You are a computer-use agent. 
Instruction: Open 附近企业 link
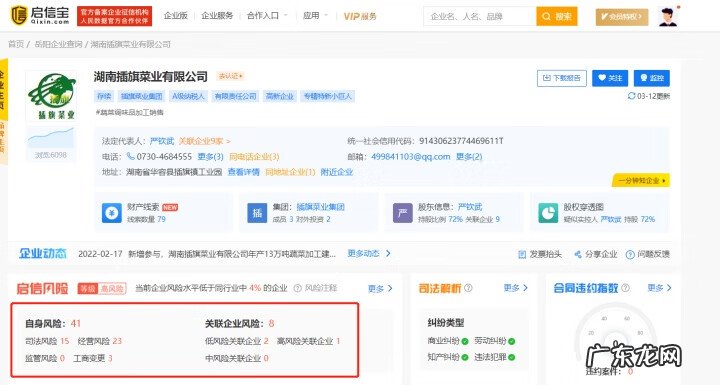point(337,172)
